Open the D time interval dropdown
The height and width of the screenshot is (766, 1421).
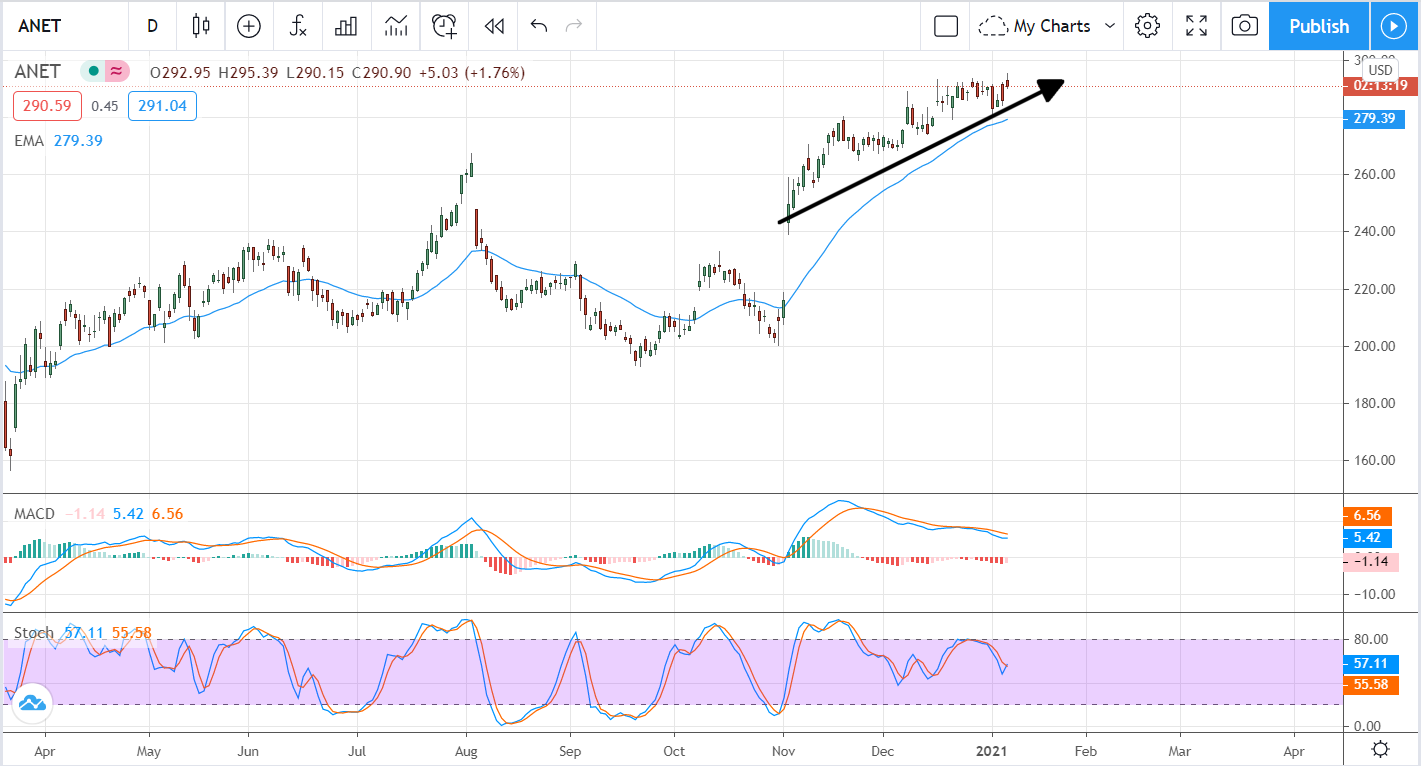(152, 26)
